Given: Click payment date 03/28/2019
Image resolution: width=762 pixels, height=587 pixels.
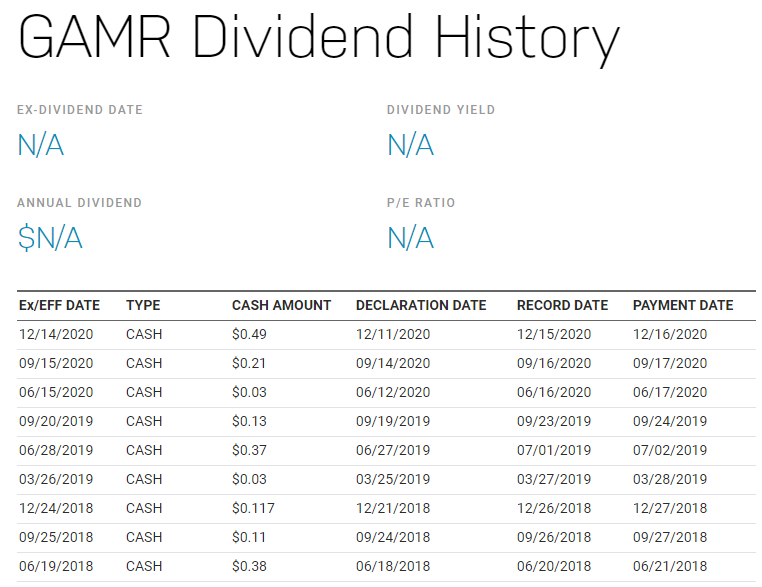Looking at the screenshot, I should (670, 479).
